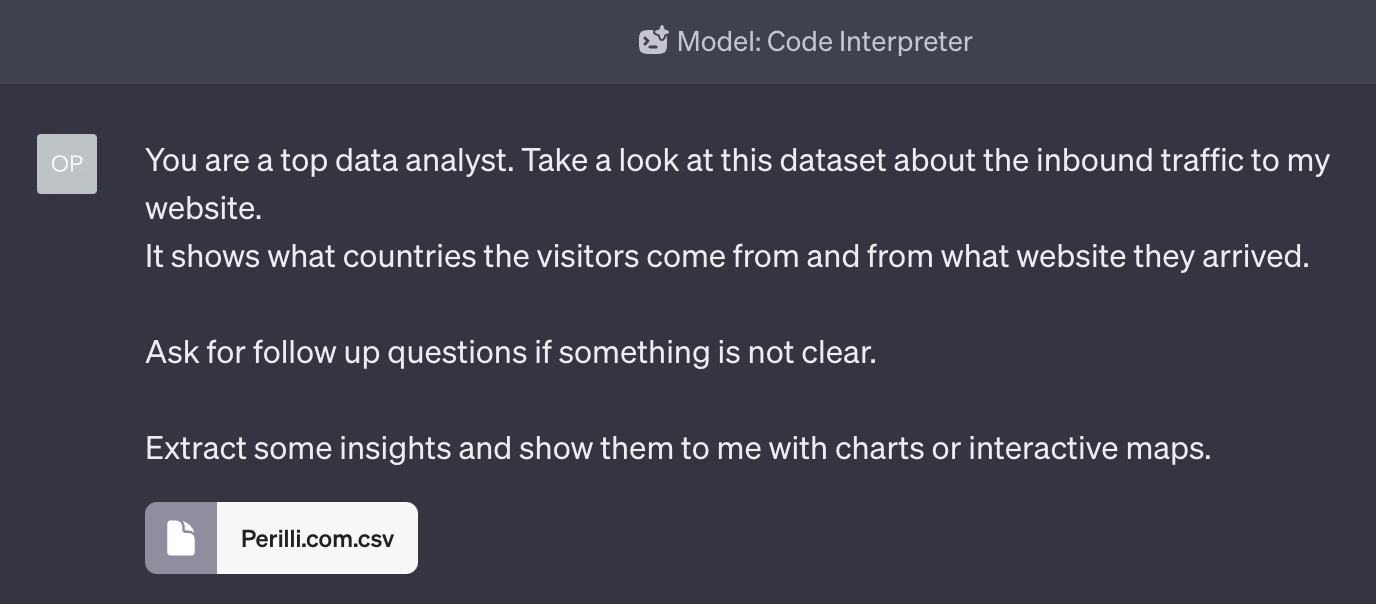This screenshot has width=1376, height=604.
Task: Click the document icon on the attachment
Action: (x=181, y=538)
